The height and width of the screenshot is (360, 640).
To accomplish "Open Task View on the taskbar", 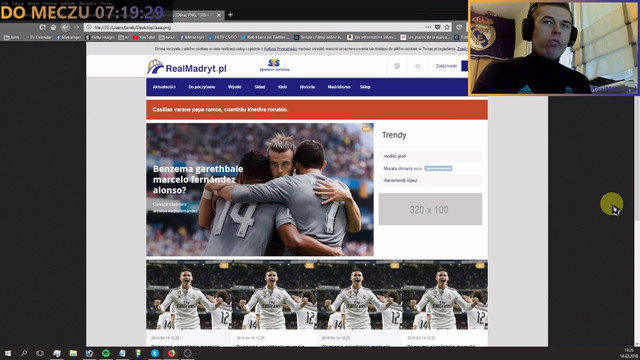I will tap(40, 353).
